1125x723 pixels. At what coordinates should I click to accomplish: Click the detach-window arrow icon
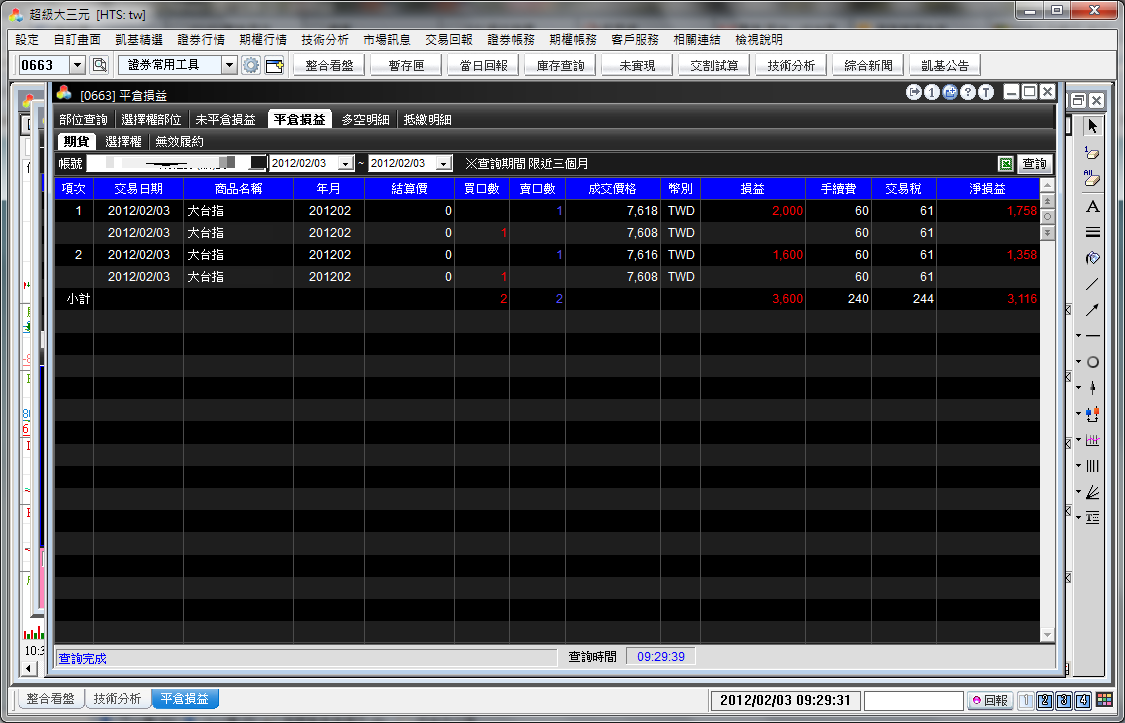pos(913,92)
